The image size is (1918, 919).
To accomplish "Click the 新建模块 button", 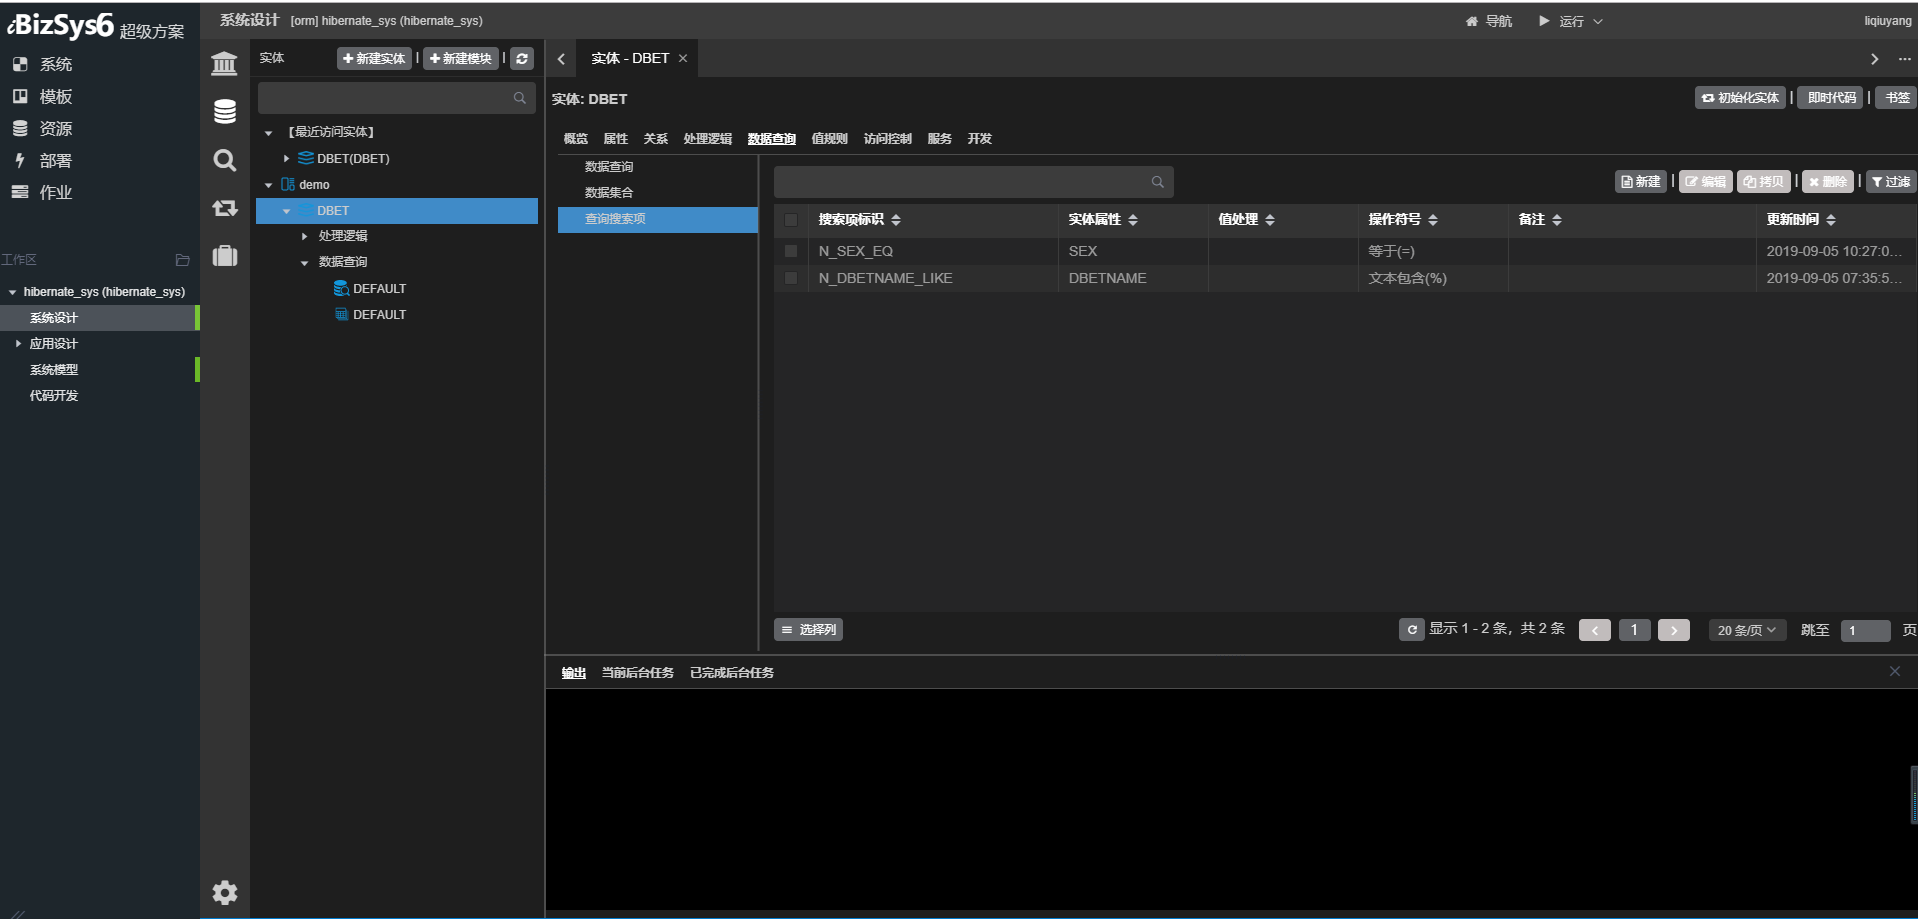I will pos(461,59).
